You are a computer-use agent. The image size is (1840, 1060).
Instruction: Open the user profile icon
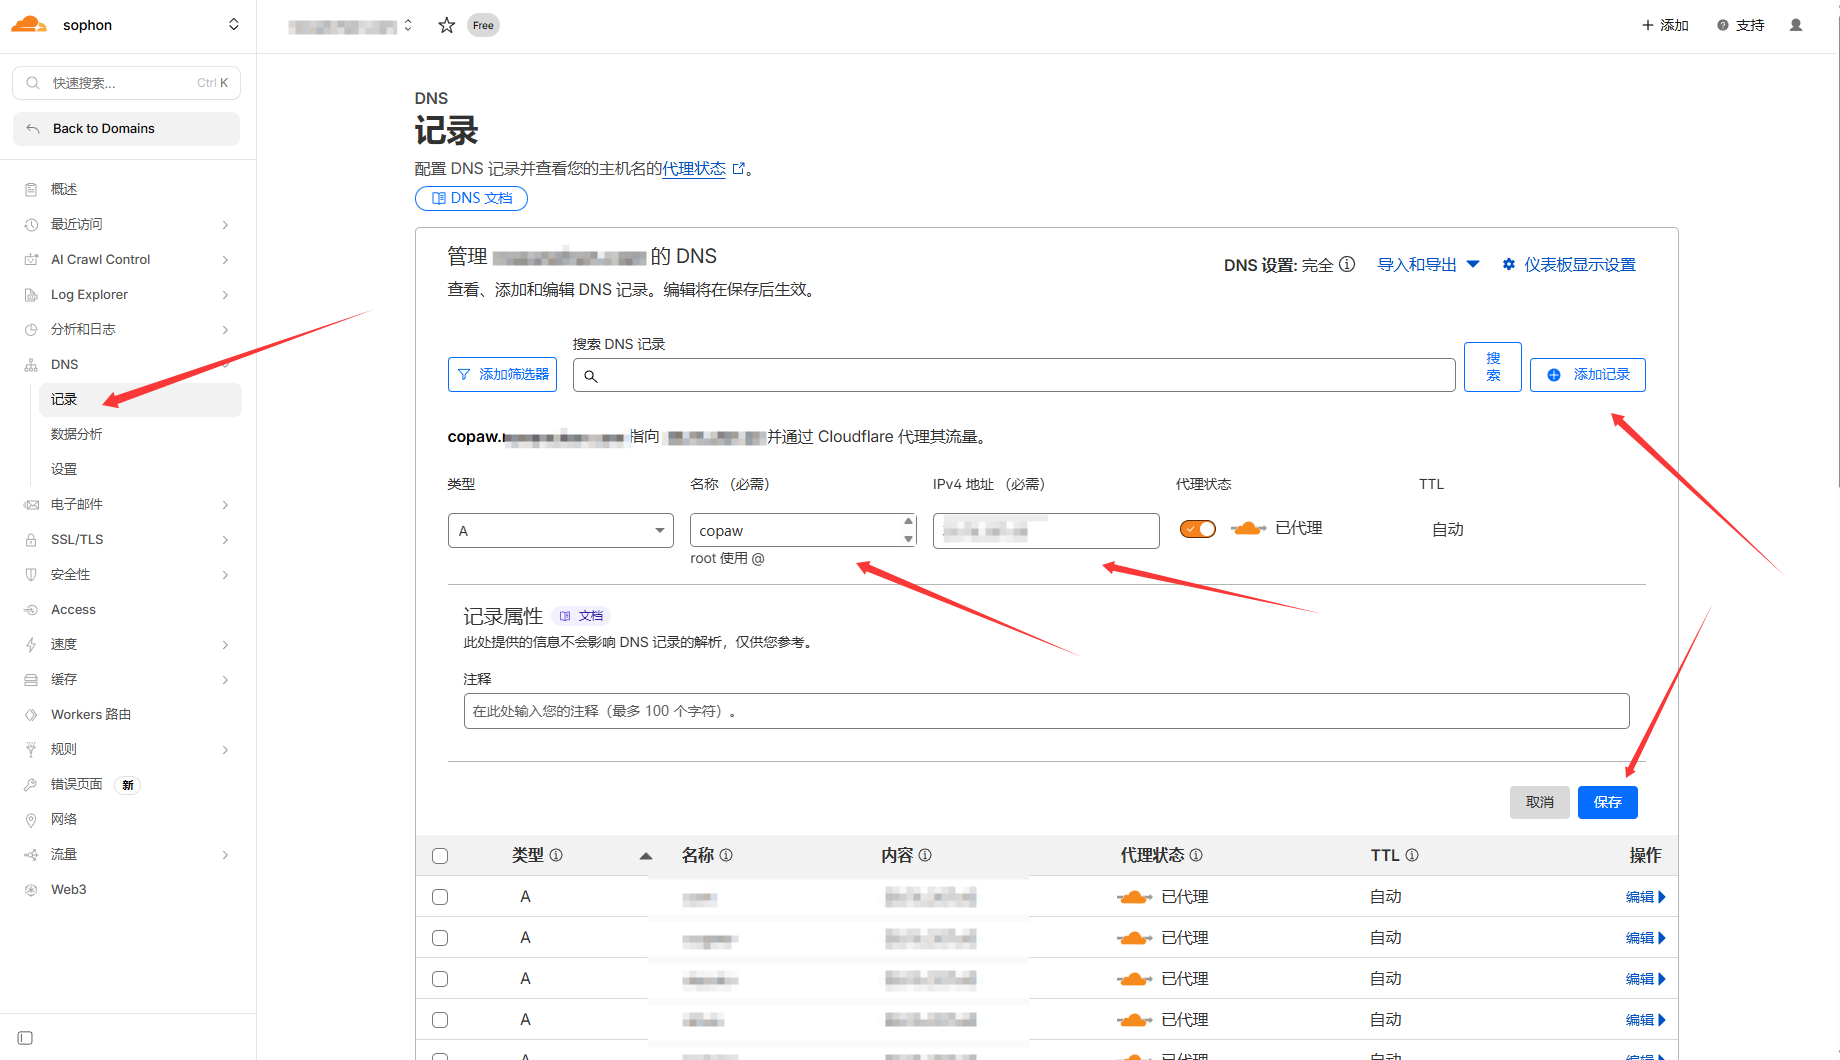[x=1795, y=25]
